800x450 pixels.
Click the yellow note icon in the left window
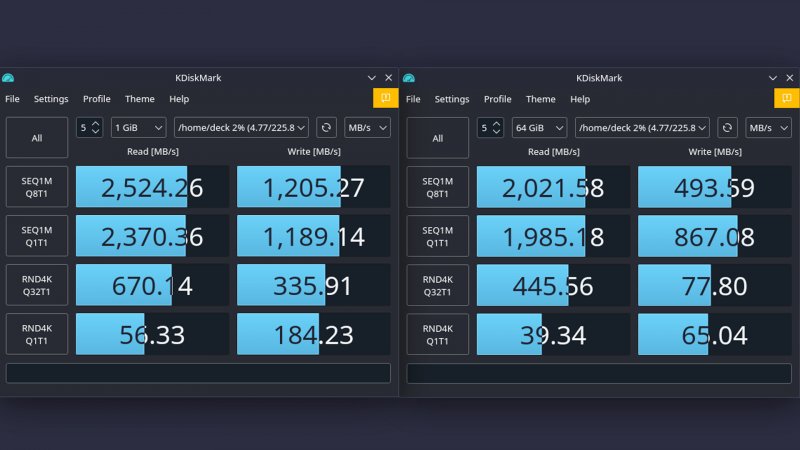(385, 98)
